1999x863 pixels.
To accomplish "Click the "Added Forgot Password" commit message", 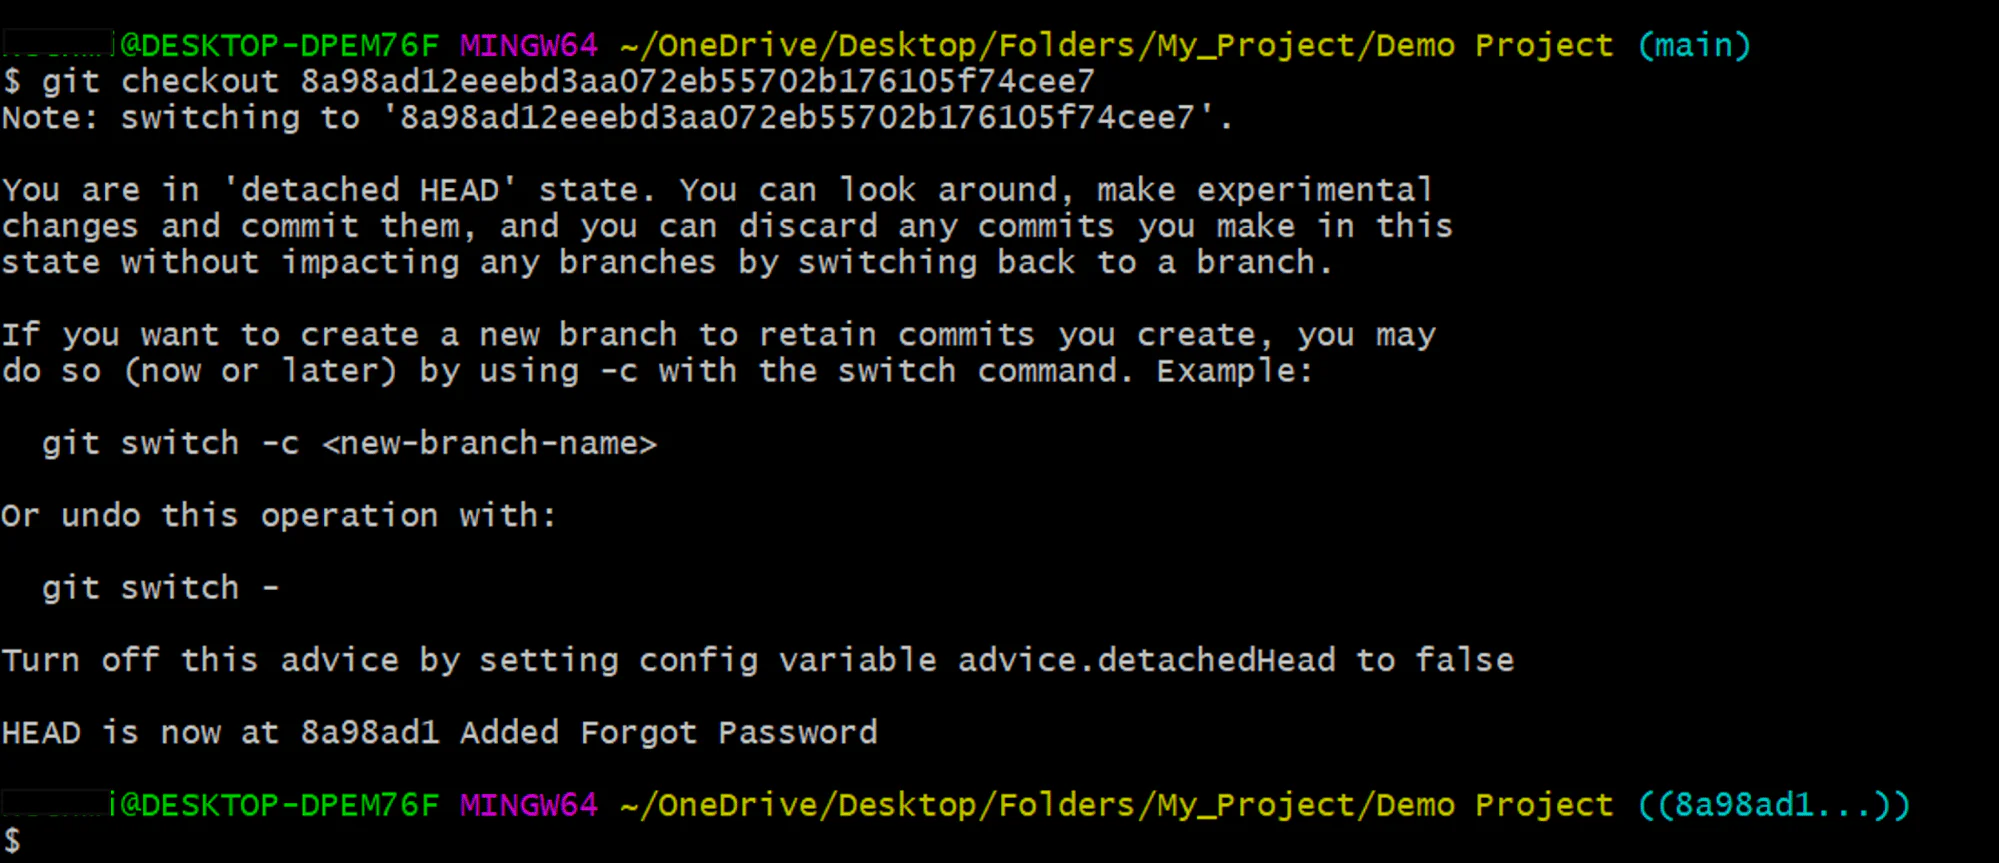I will click(668, 733).
